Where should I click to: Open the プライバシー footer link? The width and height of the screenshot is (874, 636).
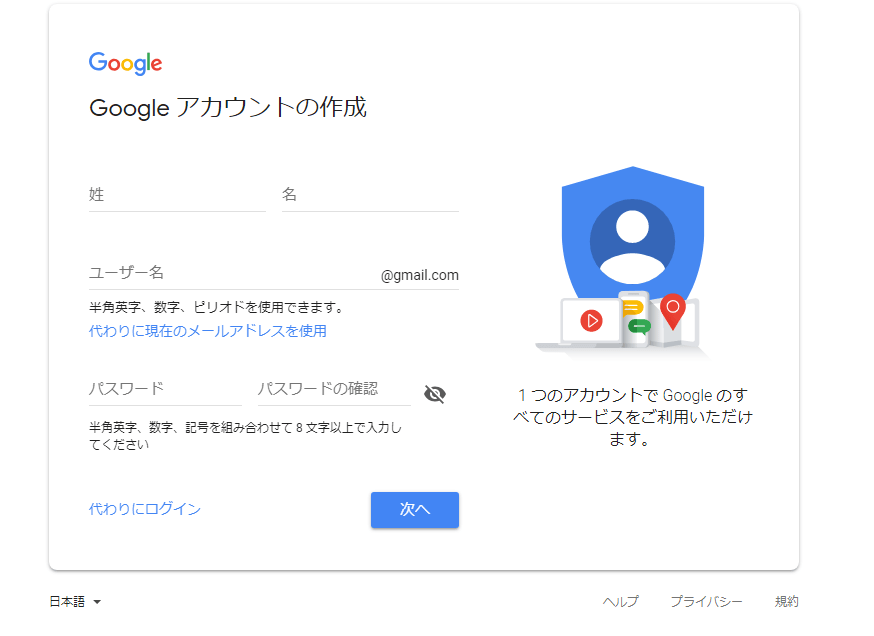(x=706, y=601)
